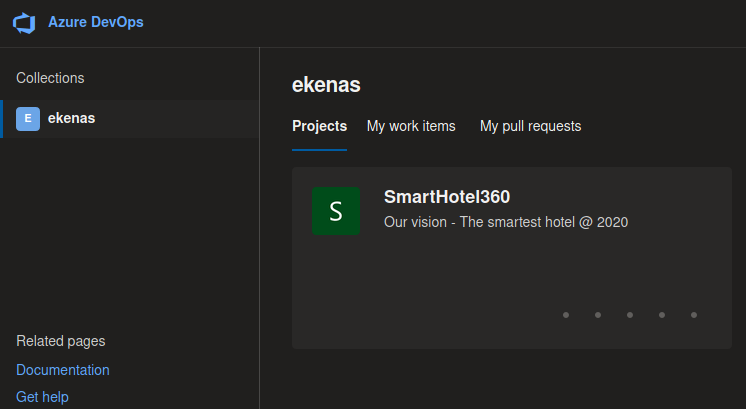Open the Get help link
This screenshot has width=746, height=409.
pyautogui.click(x=42, y=397)
